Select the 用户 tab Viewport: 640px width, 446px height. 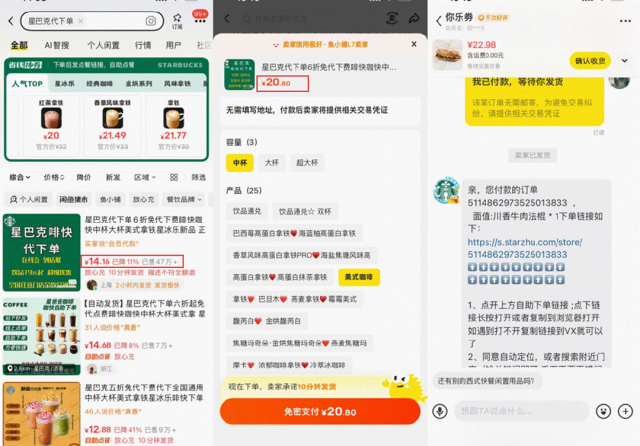pos(173,45)
